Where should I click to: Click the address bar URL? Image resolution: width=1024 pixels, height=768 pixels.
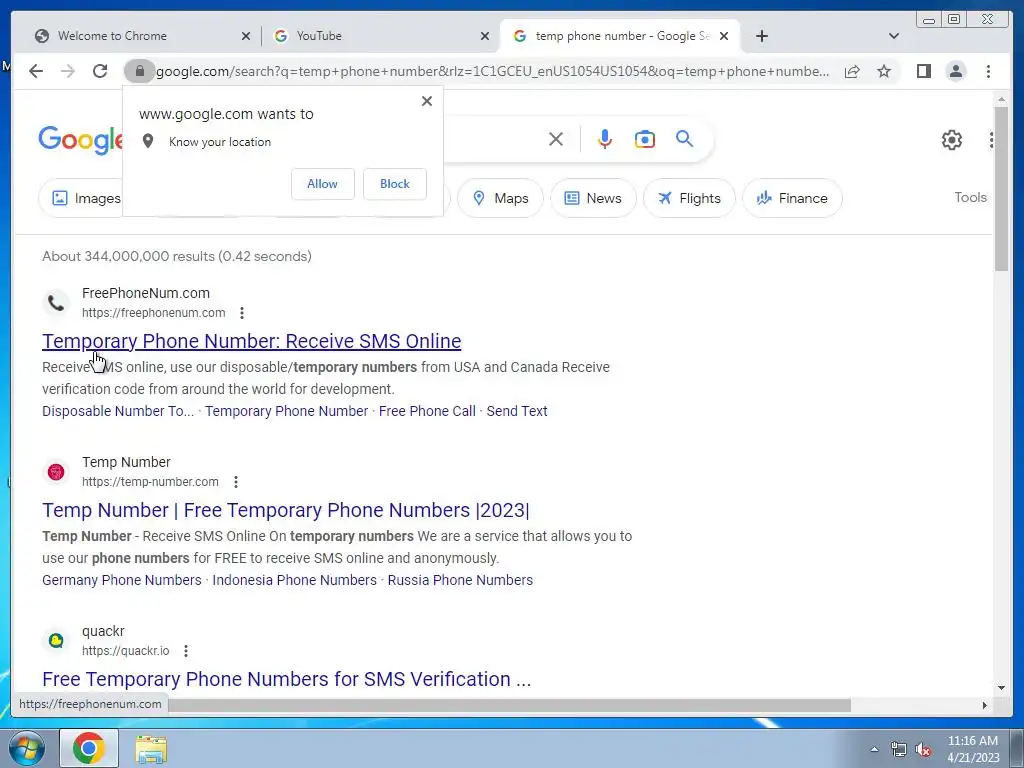point(492,71)
